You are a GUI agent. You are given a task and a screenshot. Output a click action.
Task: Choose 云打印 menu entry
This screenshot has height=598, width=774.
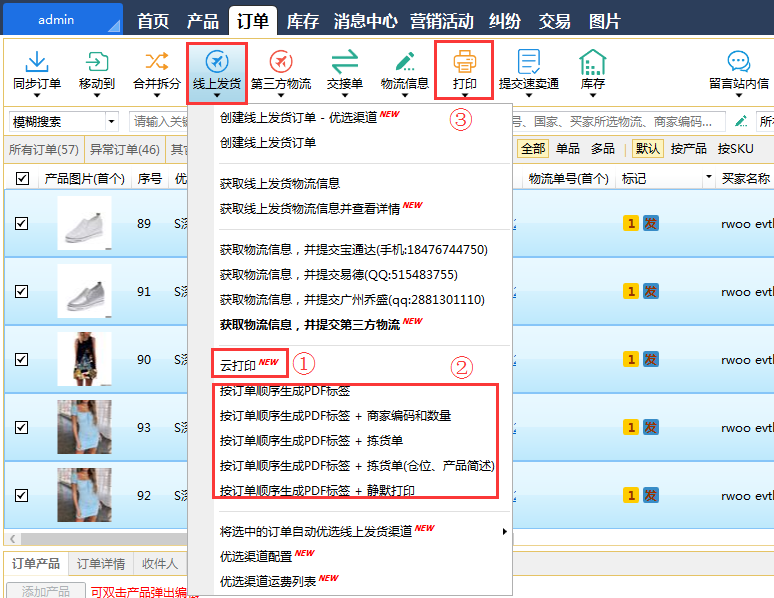(x=249, y=365)
